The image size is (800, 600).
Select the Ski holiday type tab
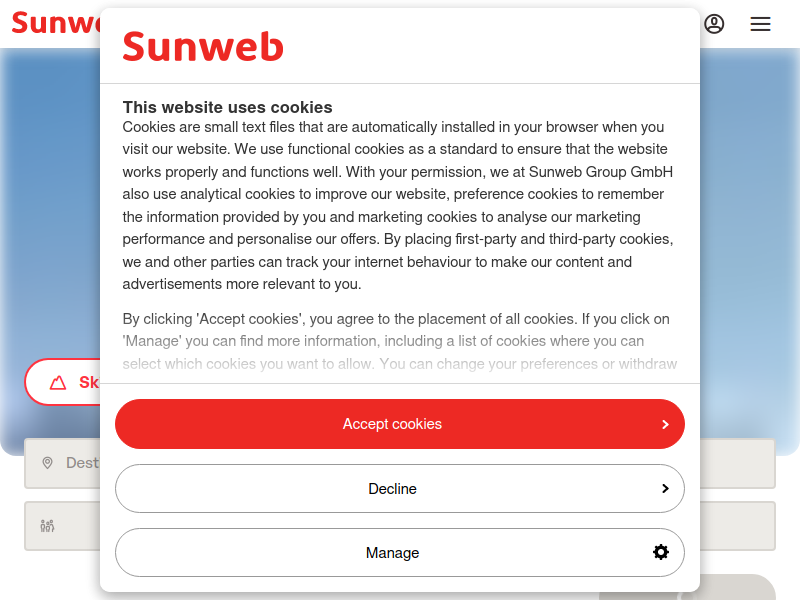click(63, 382)
